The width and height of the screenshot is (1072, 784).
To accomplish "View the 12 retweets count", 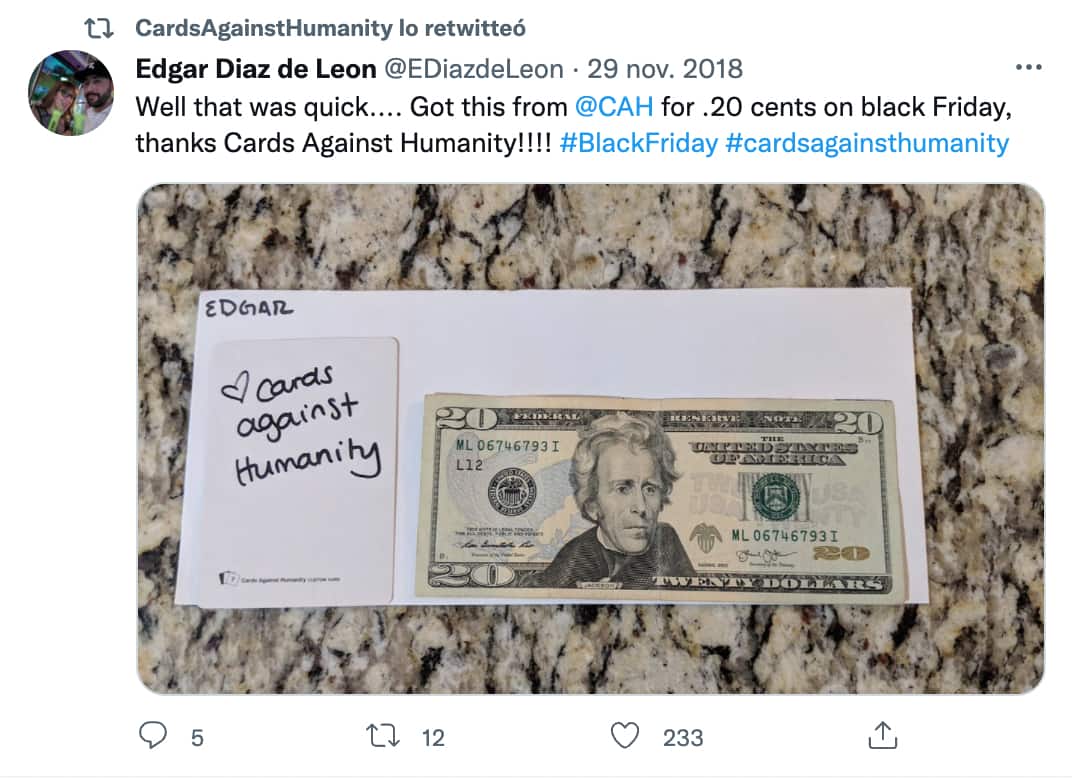I will pyautogui.click(x=433, y=738).
